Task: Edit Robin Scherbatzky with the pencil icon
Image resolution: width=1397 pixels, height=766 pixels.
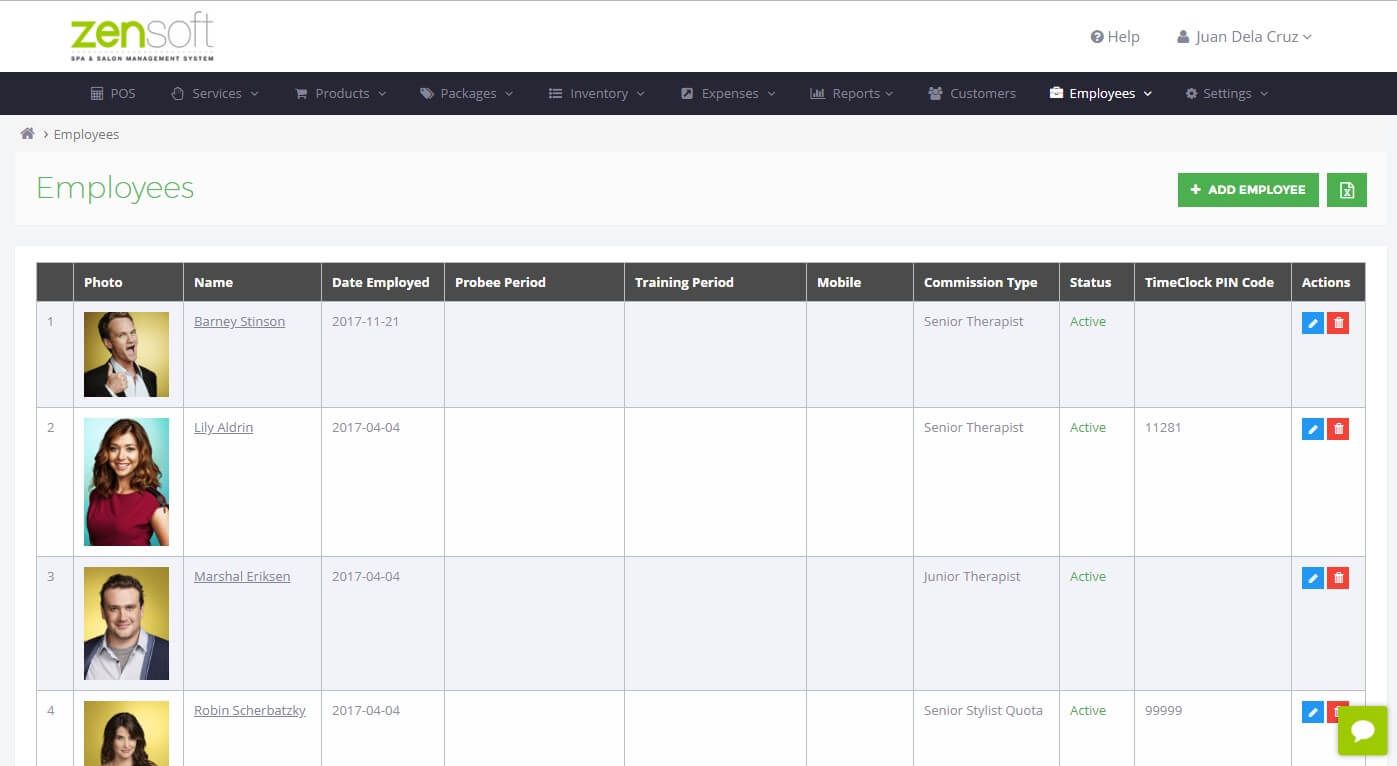Action: pyautogui.click(x=1313, y=712)
